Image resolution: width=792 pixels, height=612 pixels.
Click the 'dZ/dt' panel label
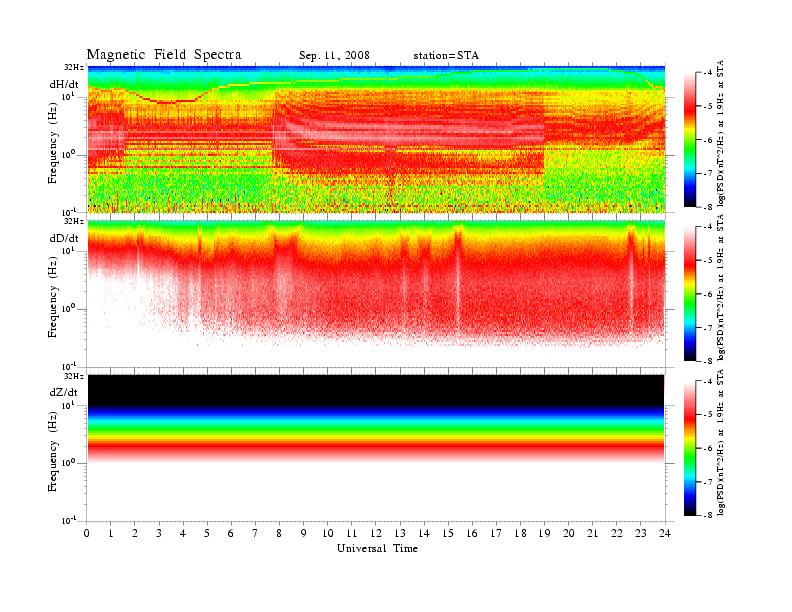64,392
